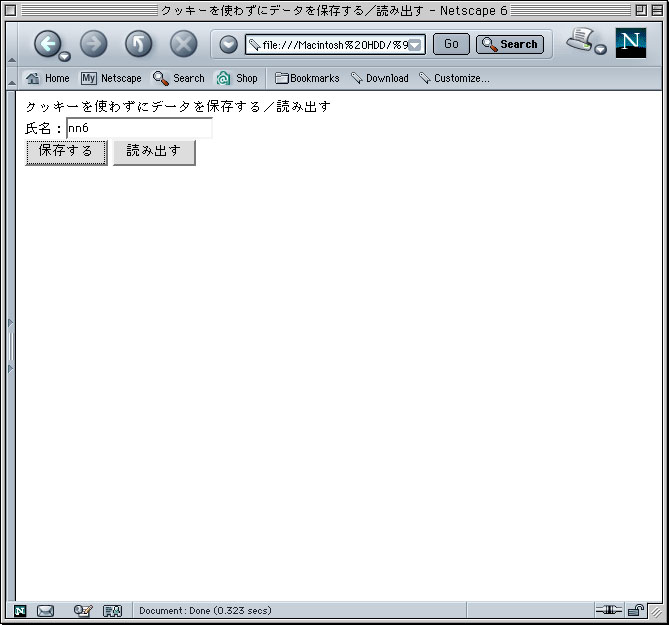
Task: Click the Document: Done status text
Action: point(205,610)
